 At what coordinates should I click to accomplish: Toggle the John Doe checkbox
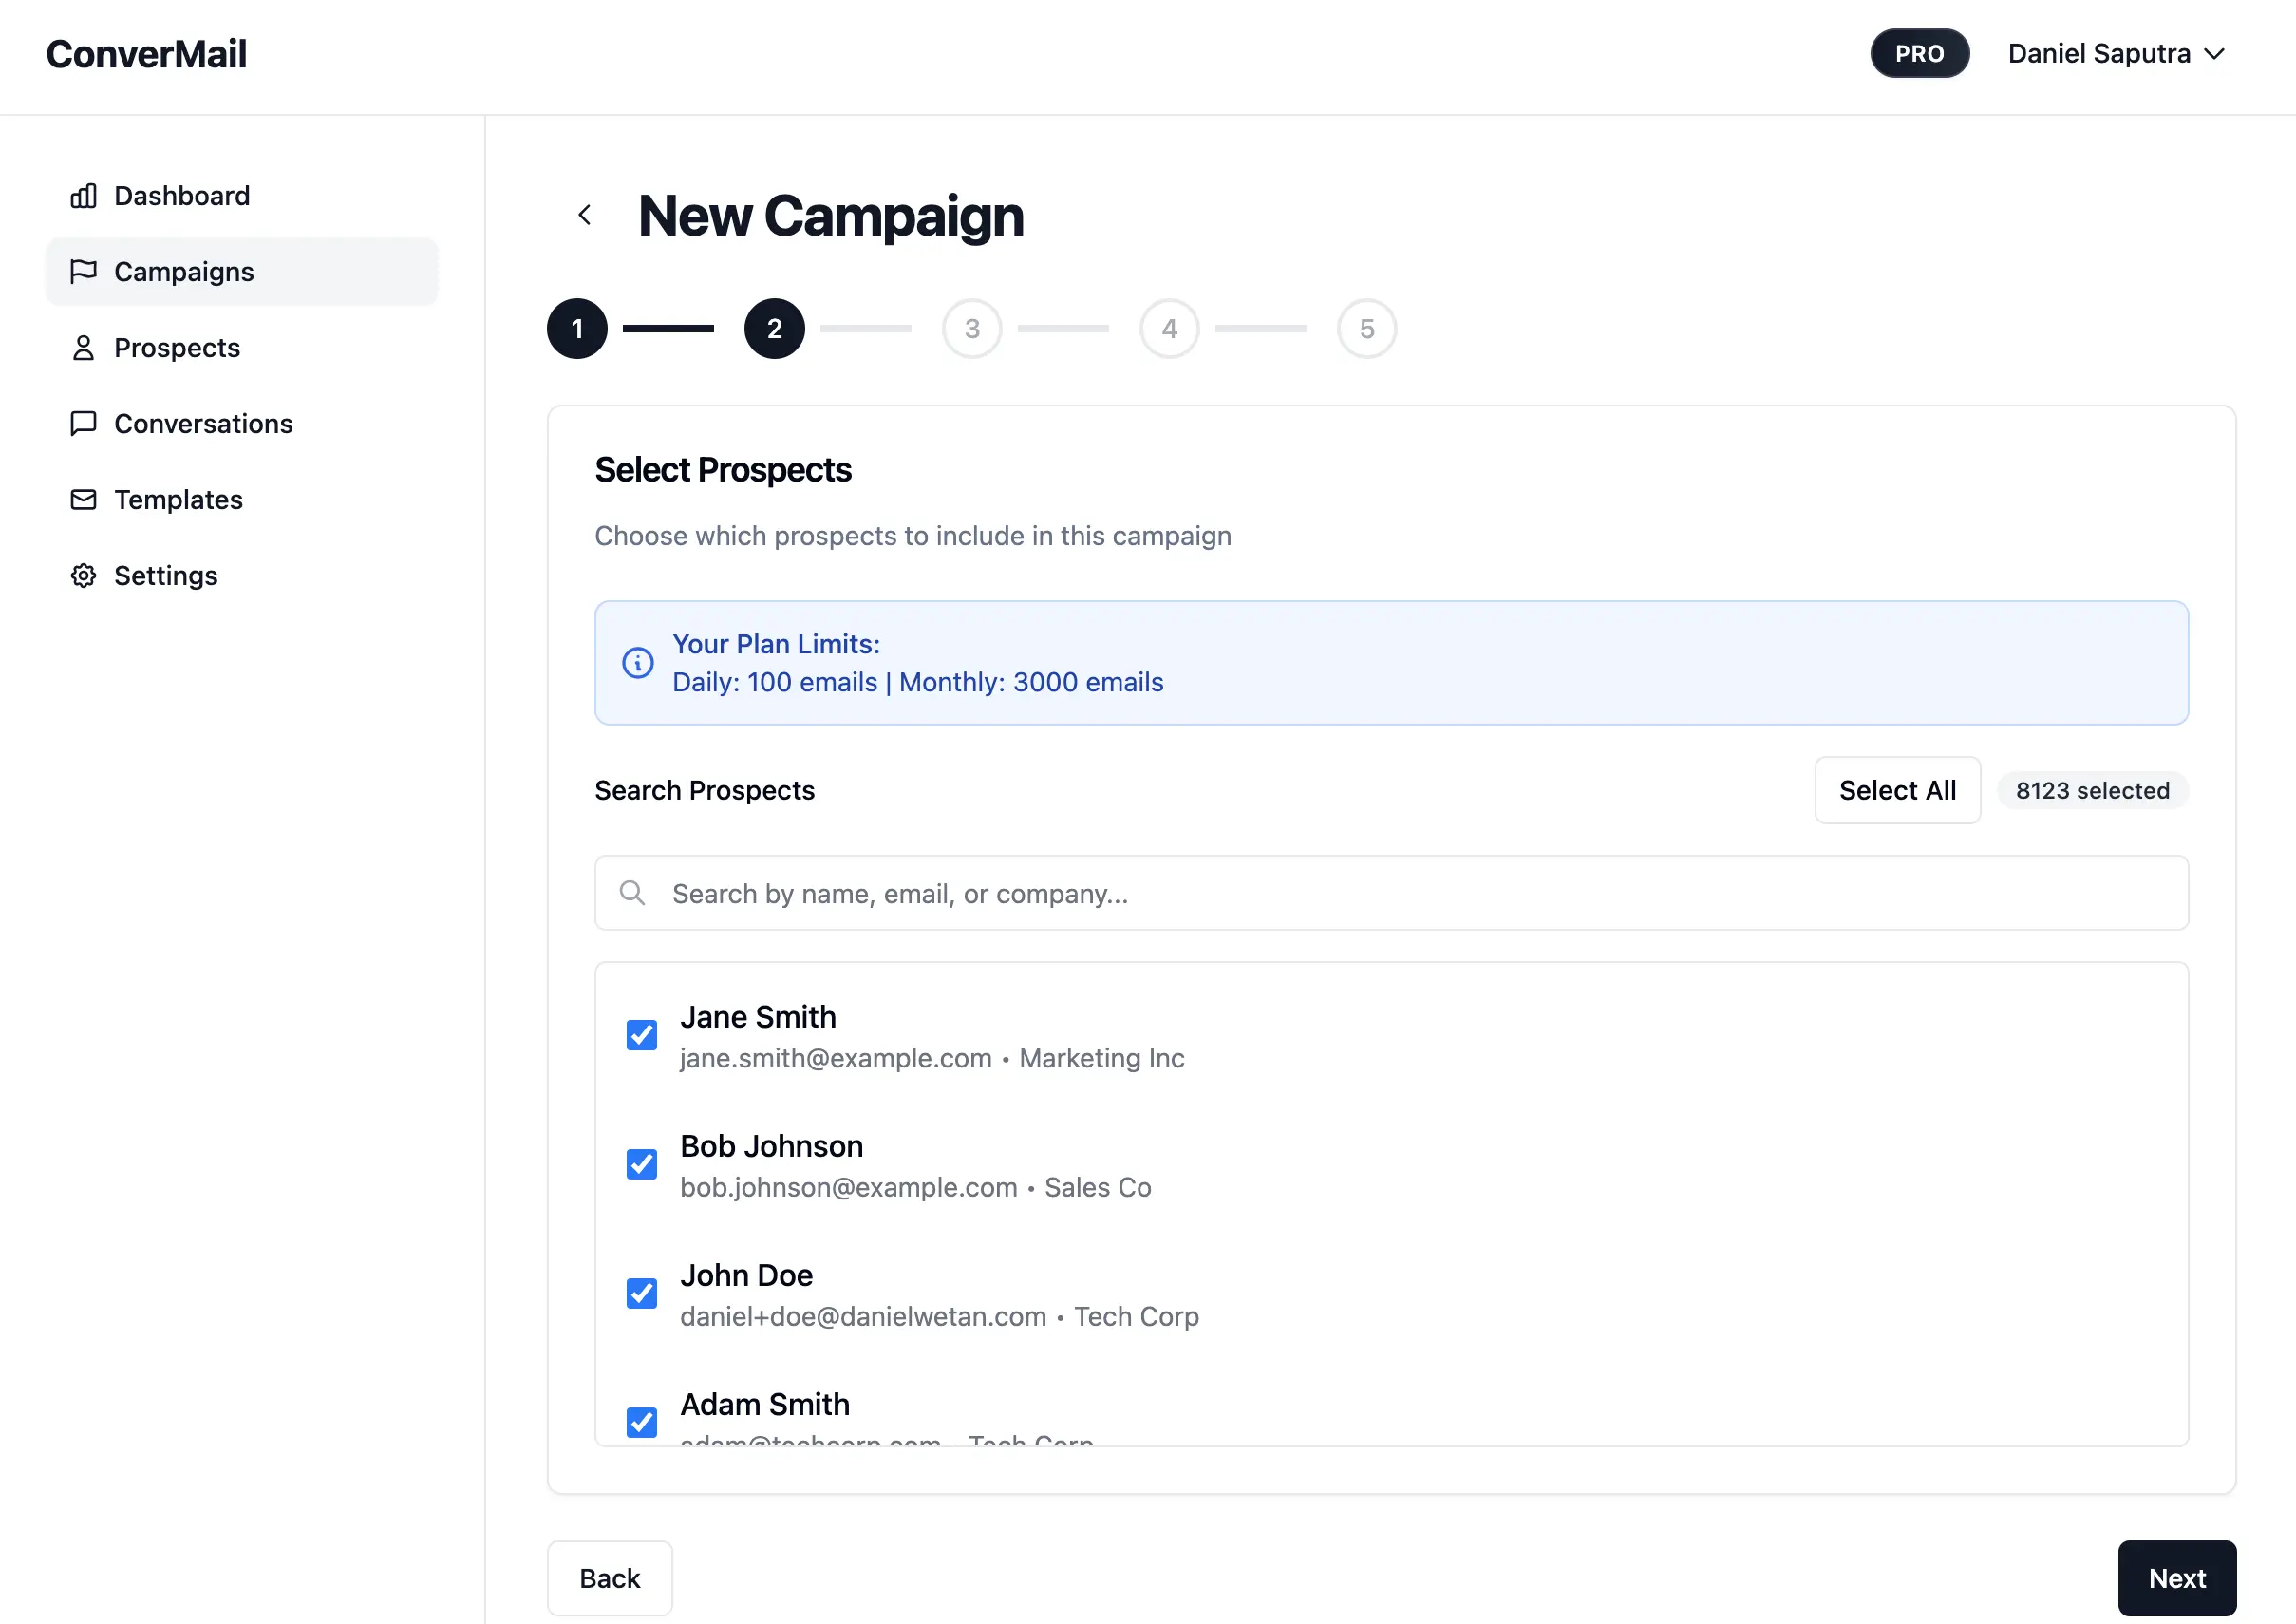[x=641, y=1293]
